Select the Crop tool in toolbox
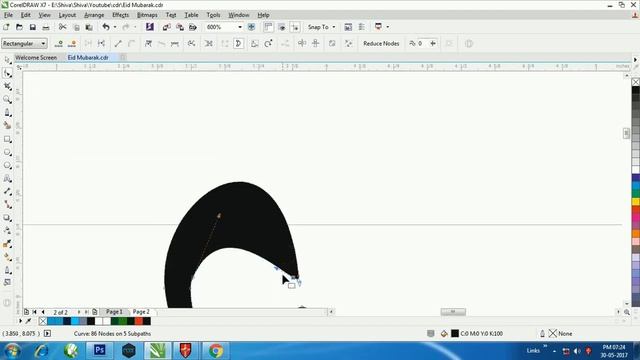Image resolution: width=640 pixels, height=360 pixels. [x=7, y=87]
